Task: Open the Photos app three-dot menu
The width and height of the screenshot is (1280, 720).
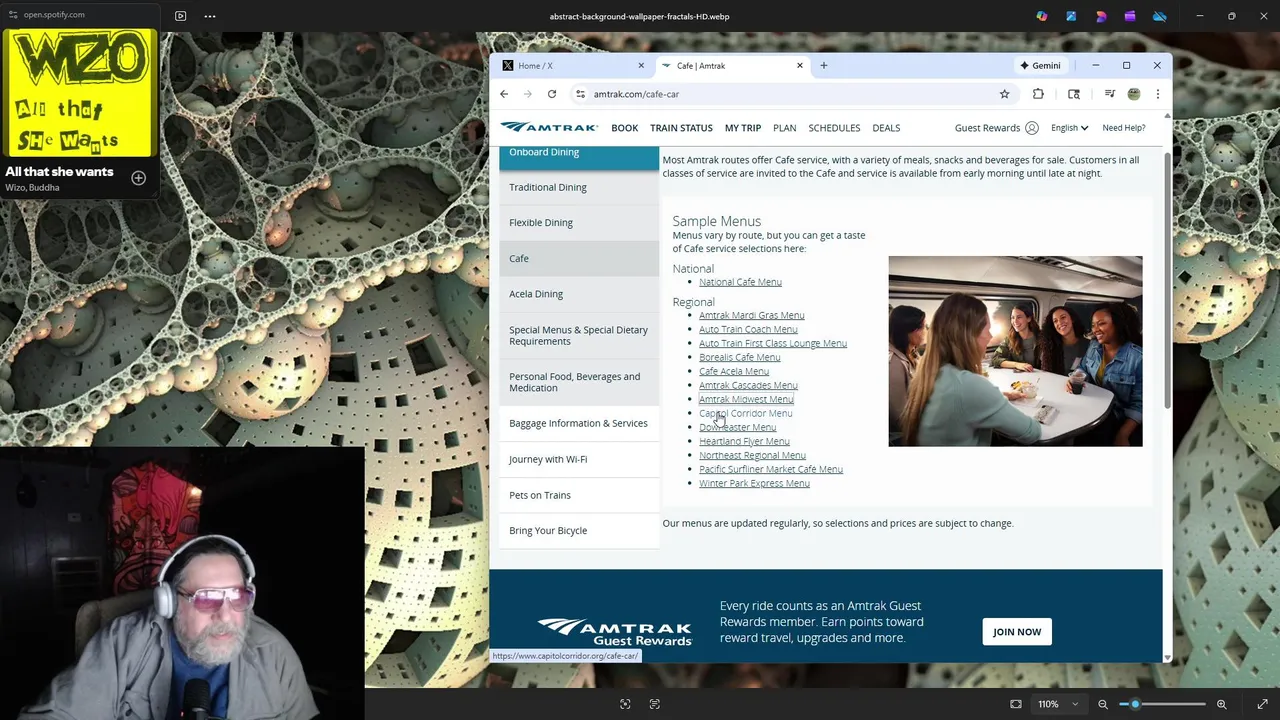Action: pos(210,16)
